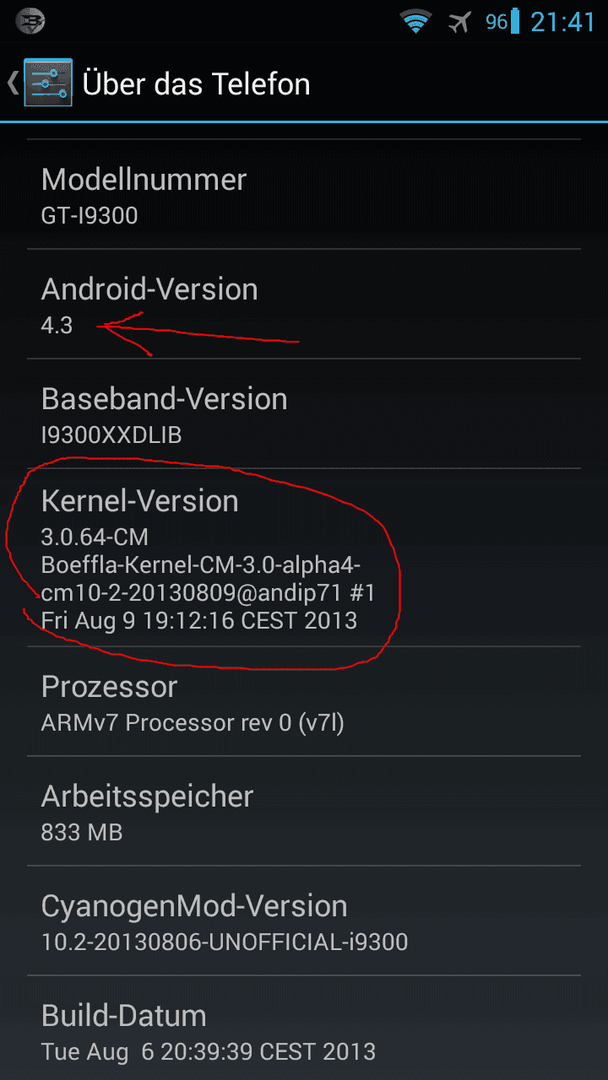608x1080 pixels.
Task: Open the Modellnummer GT-I9300 entry
Action: point(304,194)
